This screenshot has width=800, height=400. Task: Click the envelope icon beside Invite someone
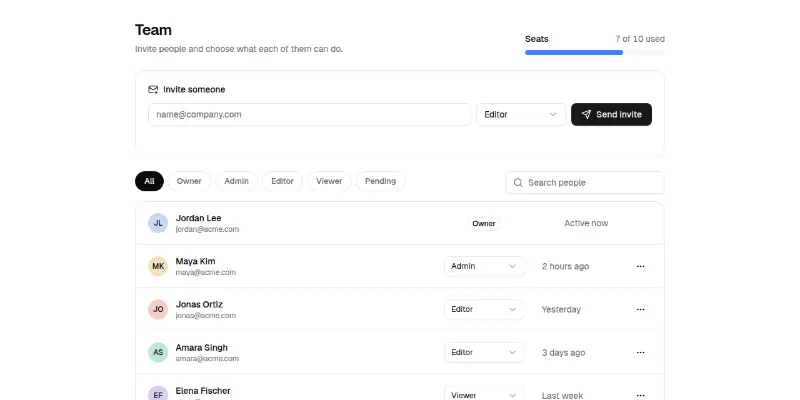click(x=153, y=90)
